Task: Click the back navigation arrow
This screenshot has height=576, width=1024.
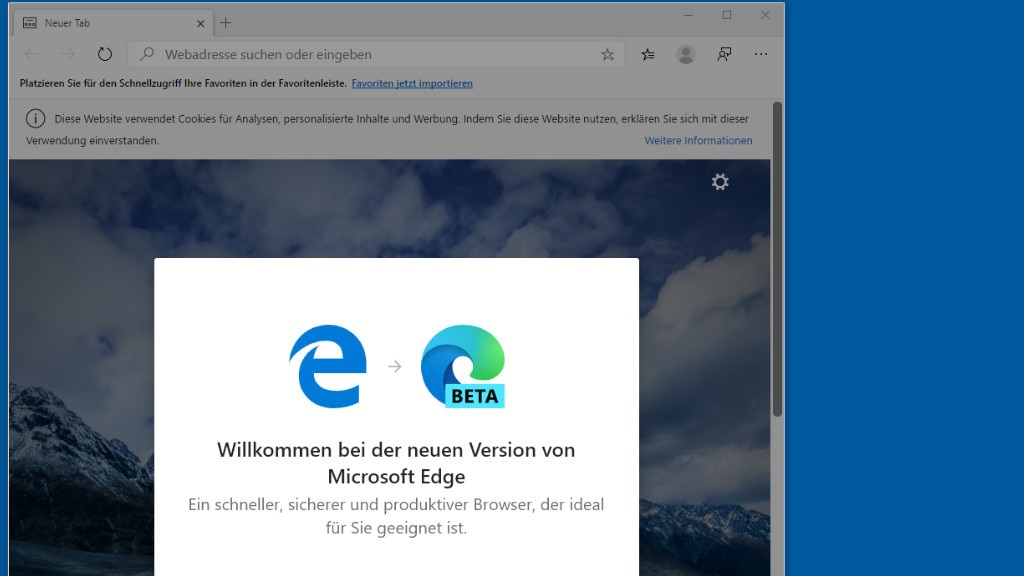Action: coord(31,54)
